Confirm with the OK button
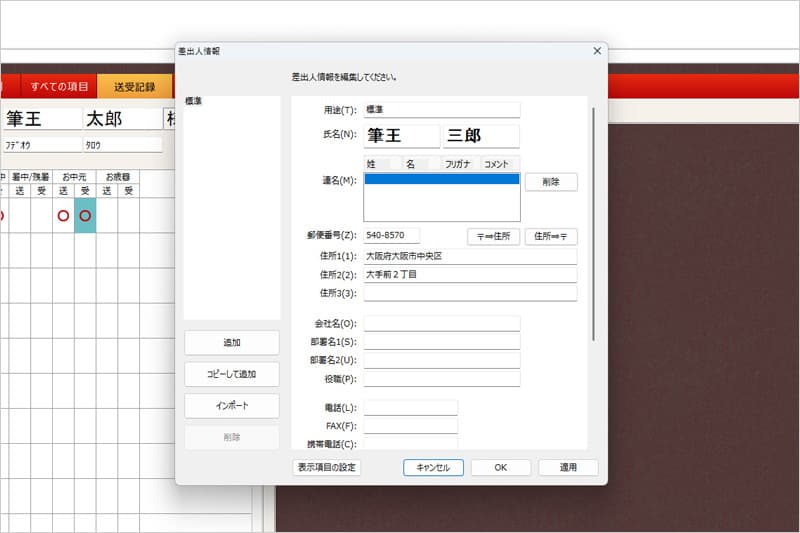This screenshot has width=800, height=533. [x=501, y=467]
